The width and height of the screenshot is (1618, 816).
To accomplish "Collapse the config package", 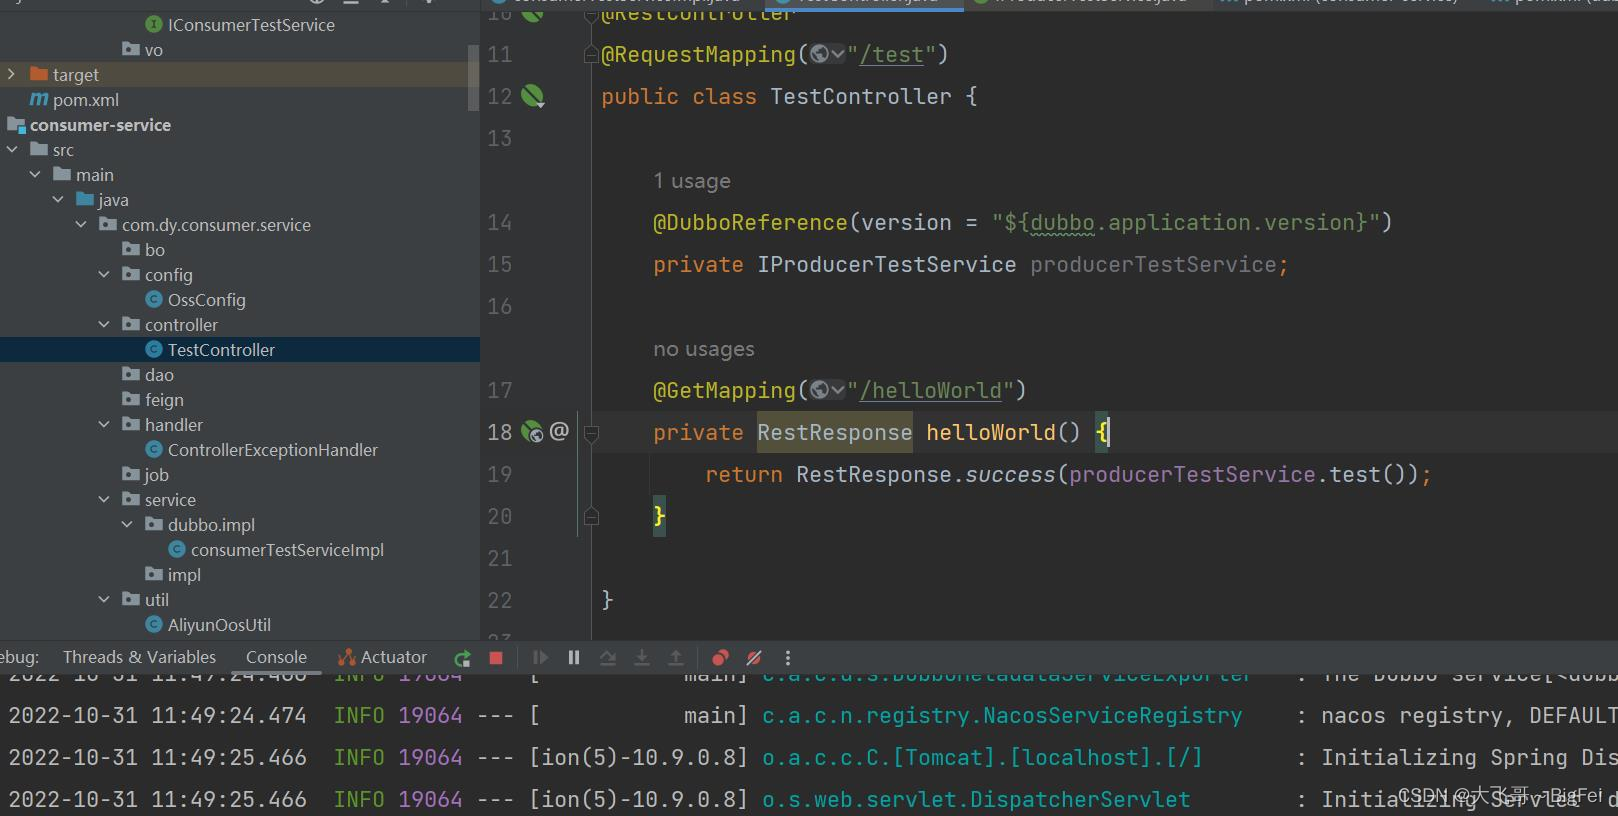I will point(104,274).
